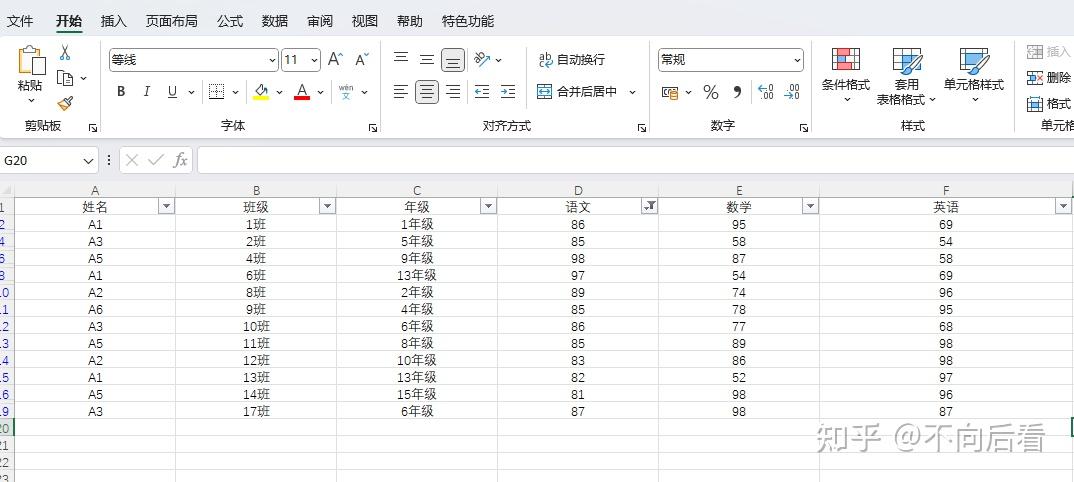Open the 数字 group dialog launcher
1074x482 pixels.
coord(804,127)
